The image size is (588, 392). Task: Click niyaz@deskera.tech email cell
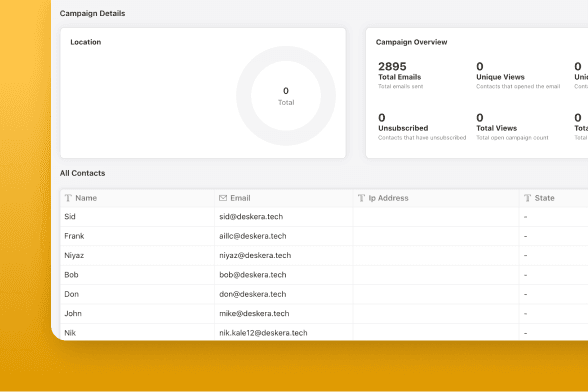[x=255, y=255]
